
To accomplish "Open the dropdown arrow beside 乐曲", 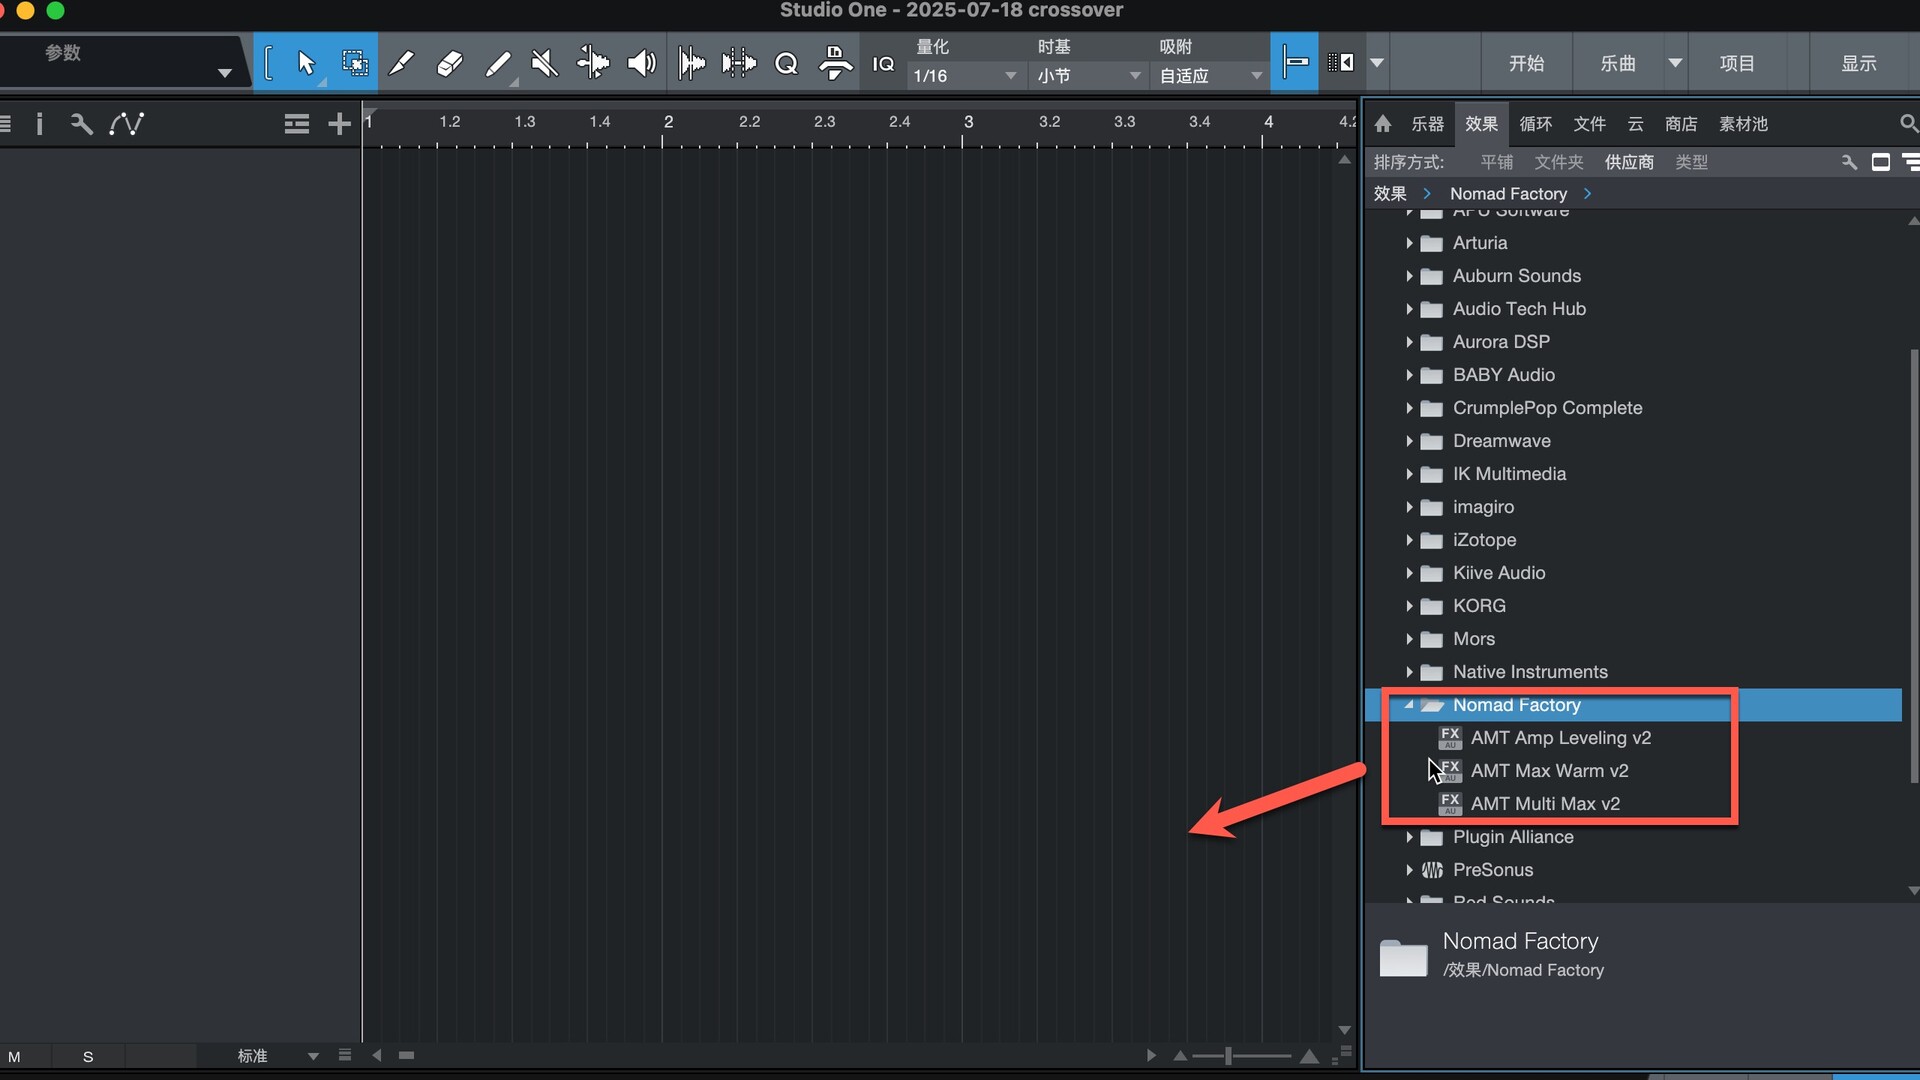I will coord(1675,63).
